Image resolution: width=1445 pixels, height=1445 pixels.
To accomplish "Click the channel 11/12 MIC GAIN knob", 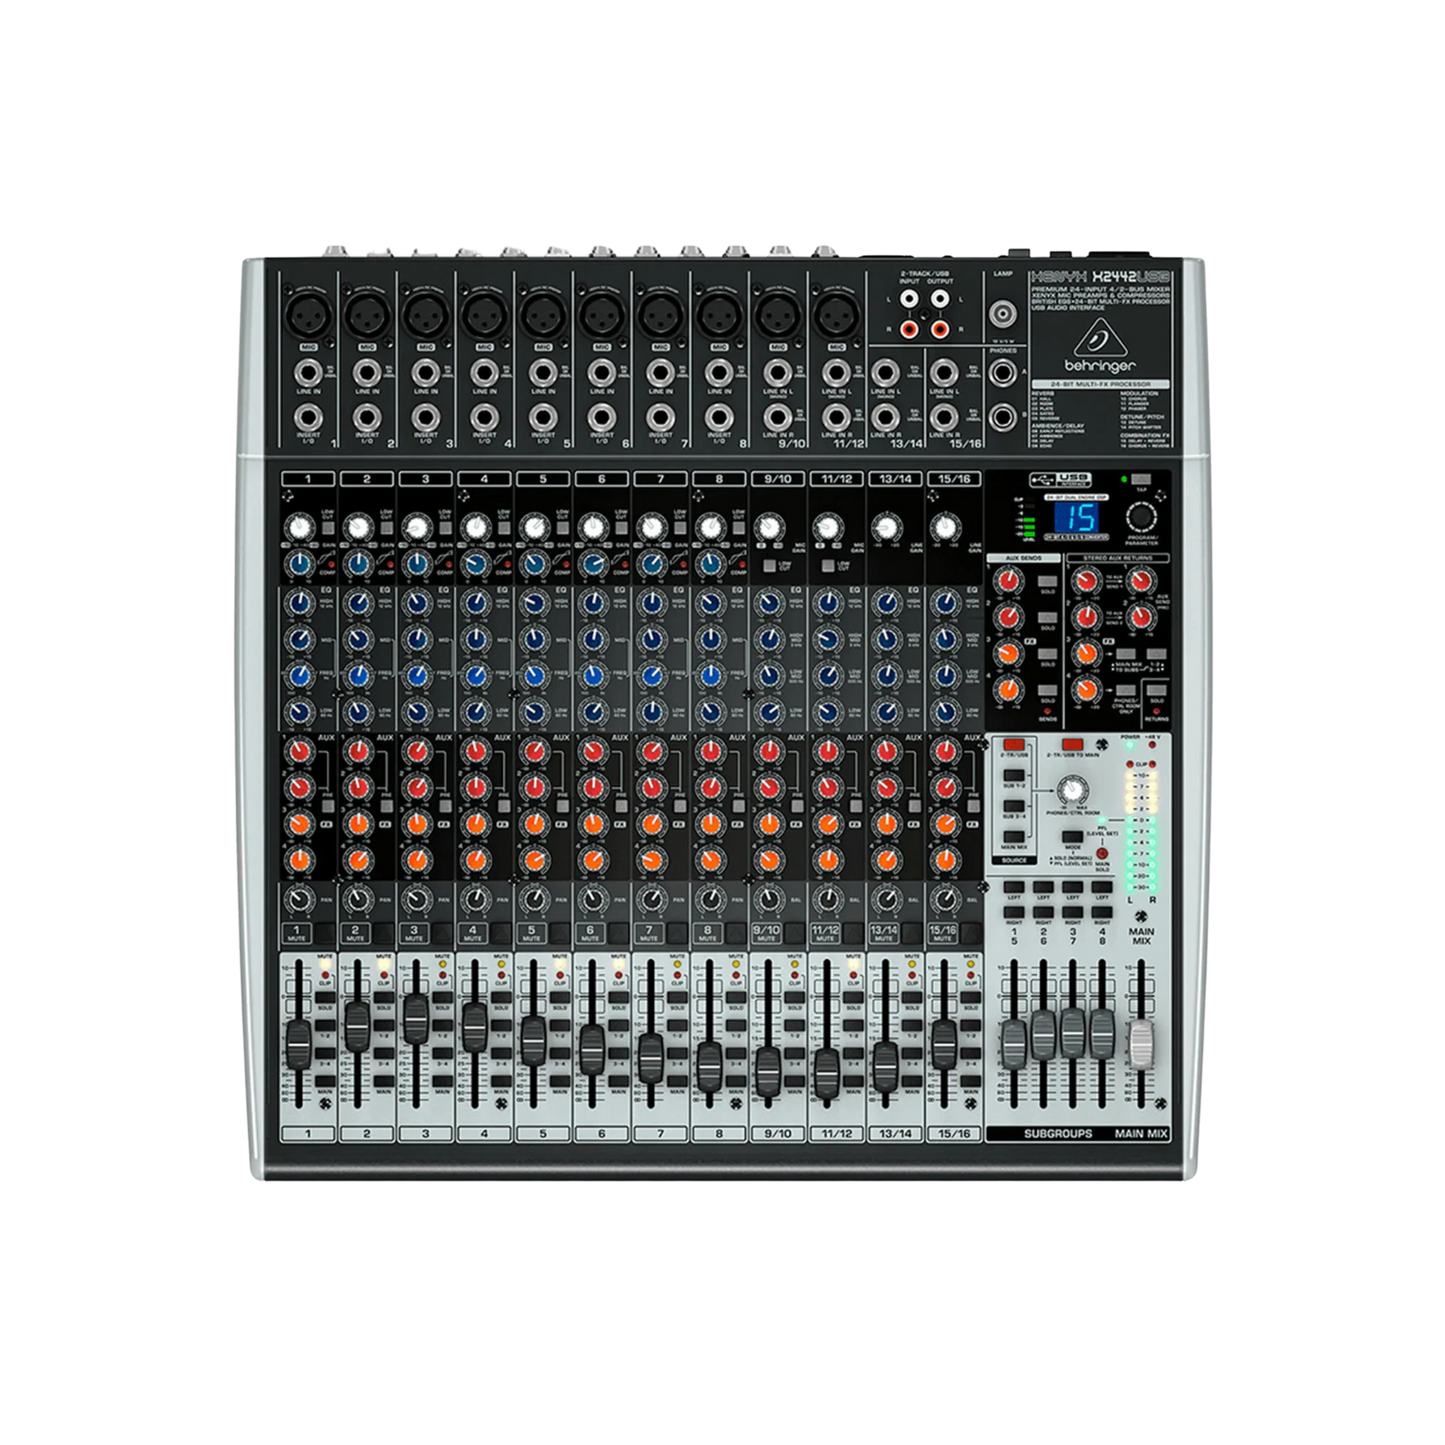I will click(828, 526).
